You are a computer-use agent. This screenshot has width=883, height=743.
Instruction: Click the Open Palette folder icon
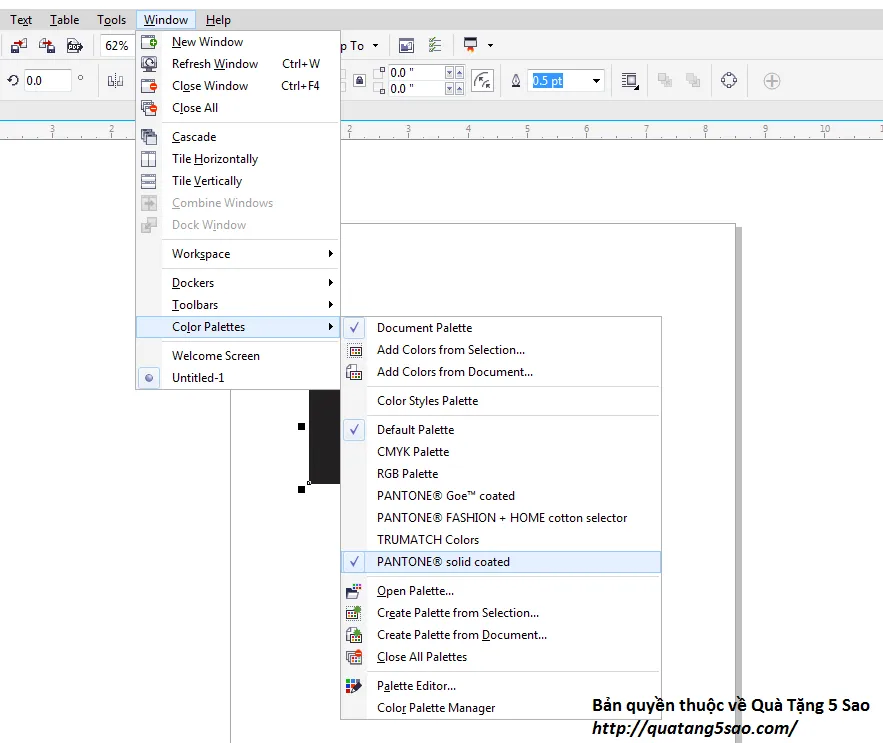354,591
